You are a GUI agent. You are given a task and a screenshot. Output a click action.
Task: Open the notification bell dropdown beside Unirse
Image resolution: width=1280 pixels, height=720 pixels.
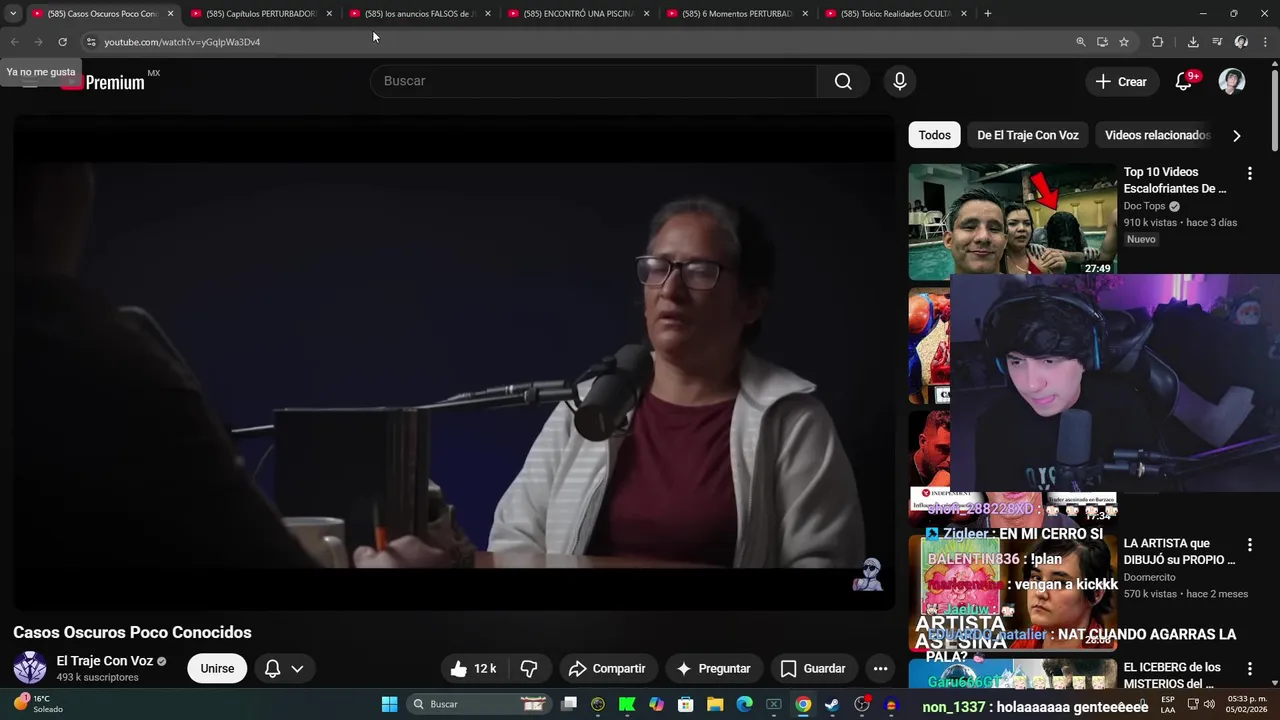[x=284, y=669]
